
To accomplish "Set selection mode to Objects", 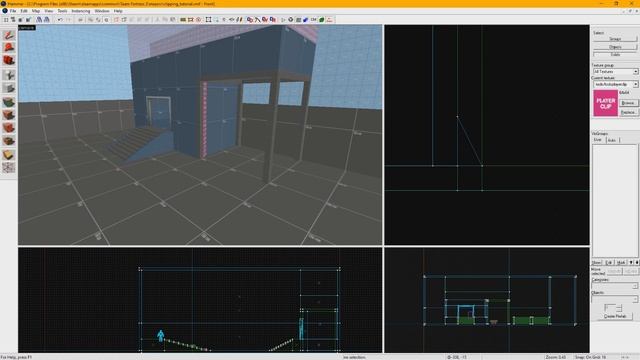I will 615,47.
